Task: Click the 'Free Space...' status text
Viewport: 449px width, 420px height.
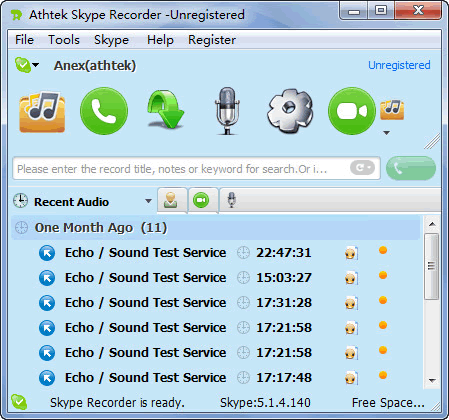Action: click(x=388, y=402)
